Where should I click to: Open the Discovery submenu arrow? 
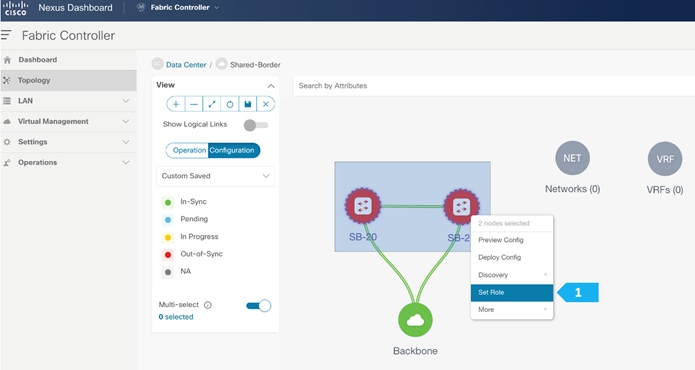[x=546, y=275]
